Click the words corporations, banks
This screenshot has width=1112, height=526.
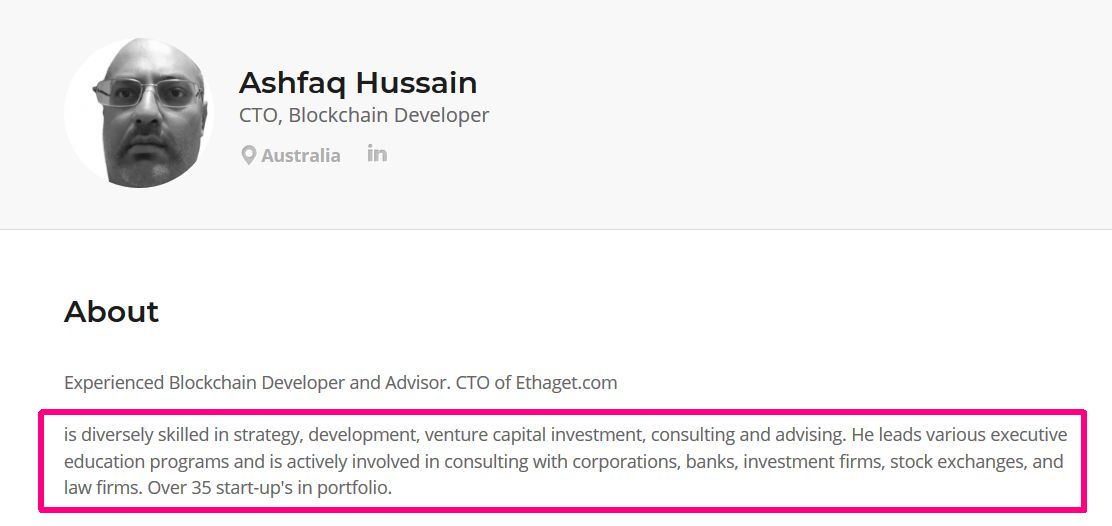click(x=653, y=462)
